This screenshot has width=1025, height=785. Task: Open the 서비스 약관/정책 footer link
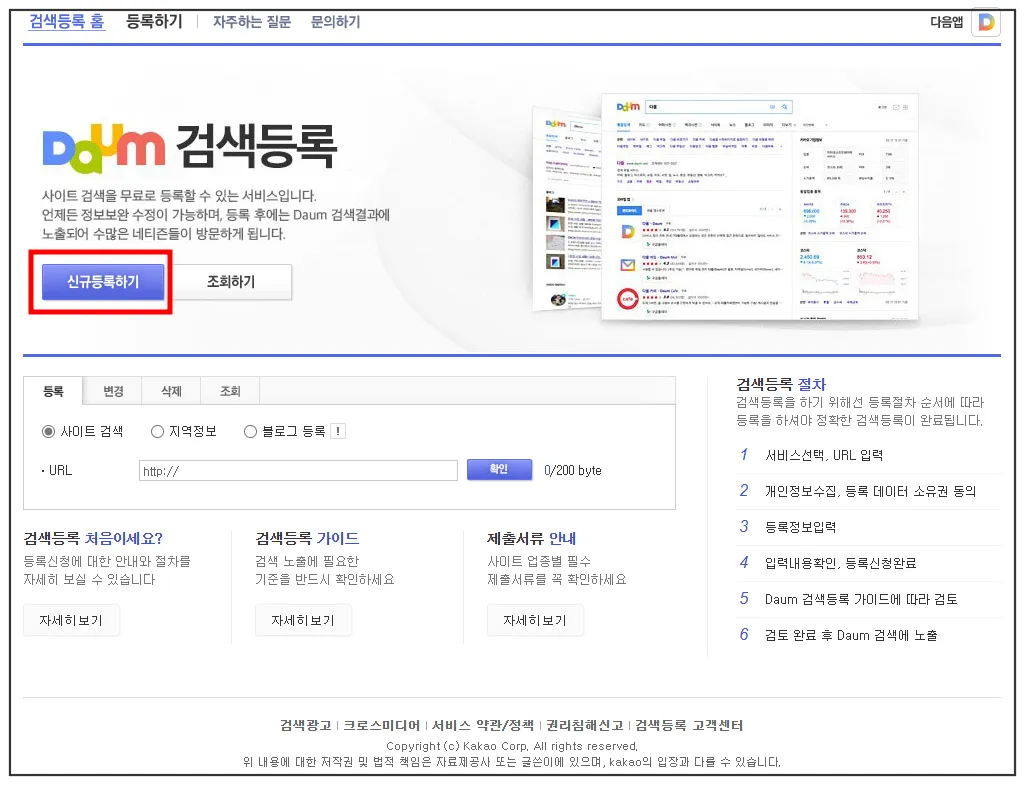click(x=483, y=726)
